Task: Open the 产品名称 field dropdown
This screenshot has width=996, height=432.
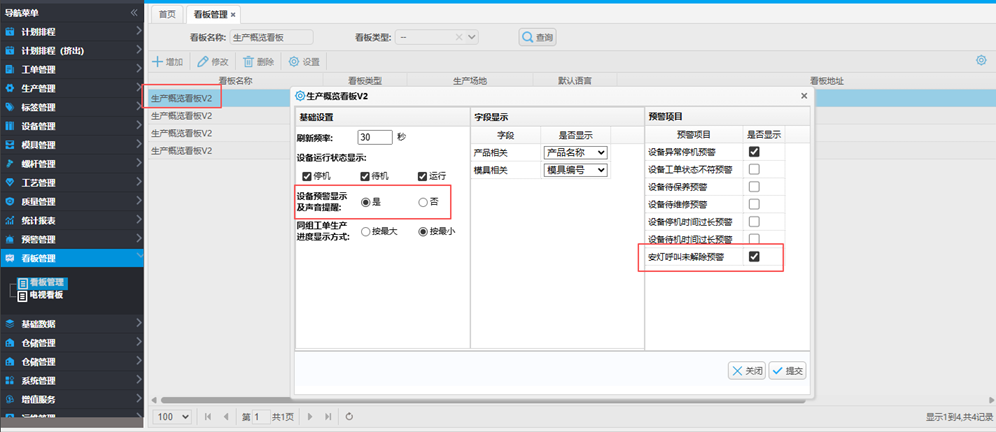Action: [x=575, y=152]
